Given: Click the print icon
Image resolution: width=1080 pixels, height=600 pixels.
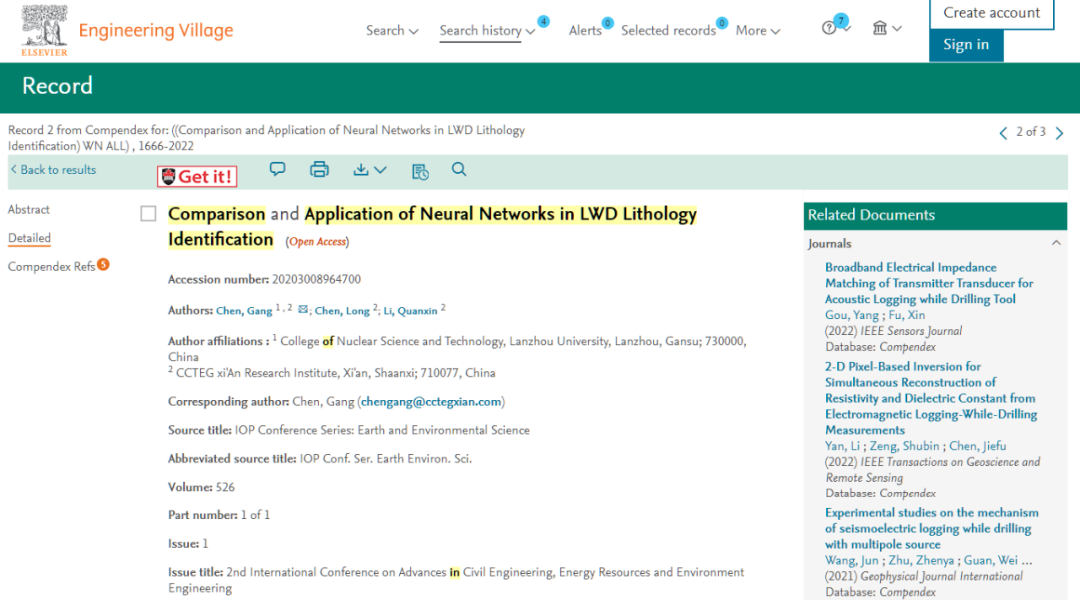Looking at the screenshot, I should coord(319,169).
